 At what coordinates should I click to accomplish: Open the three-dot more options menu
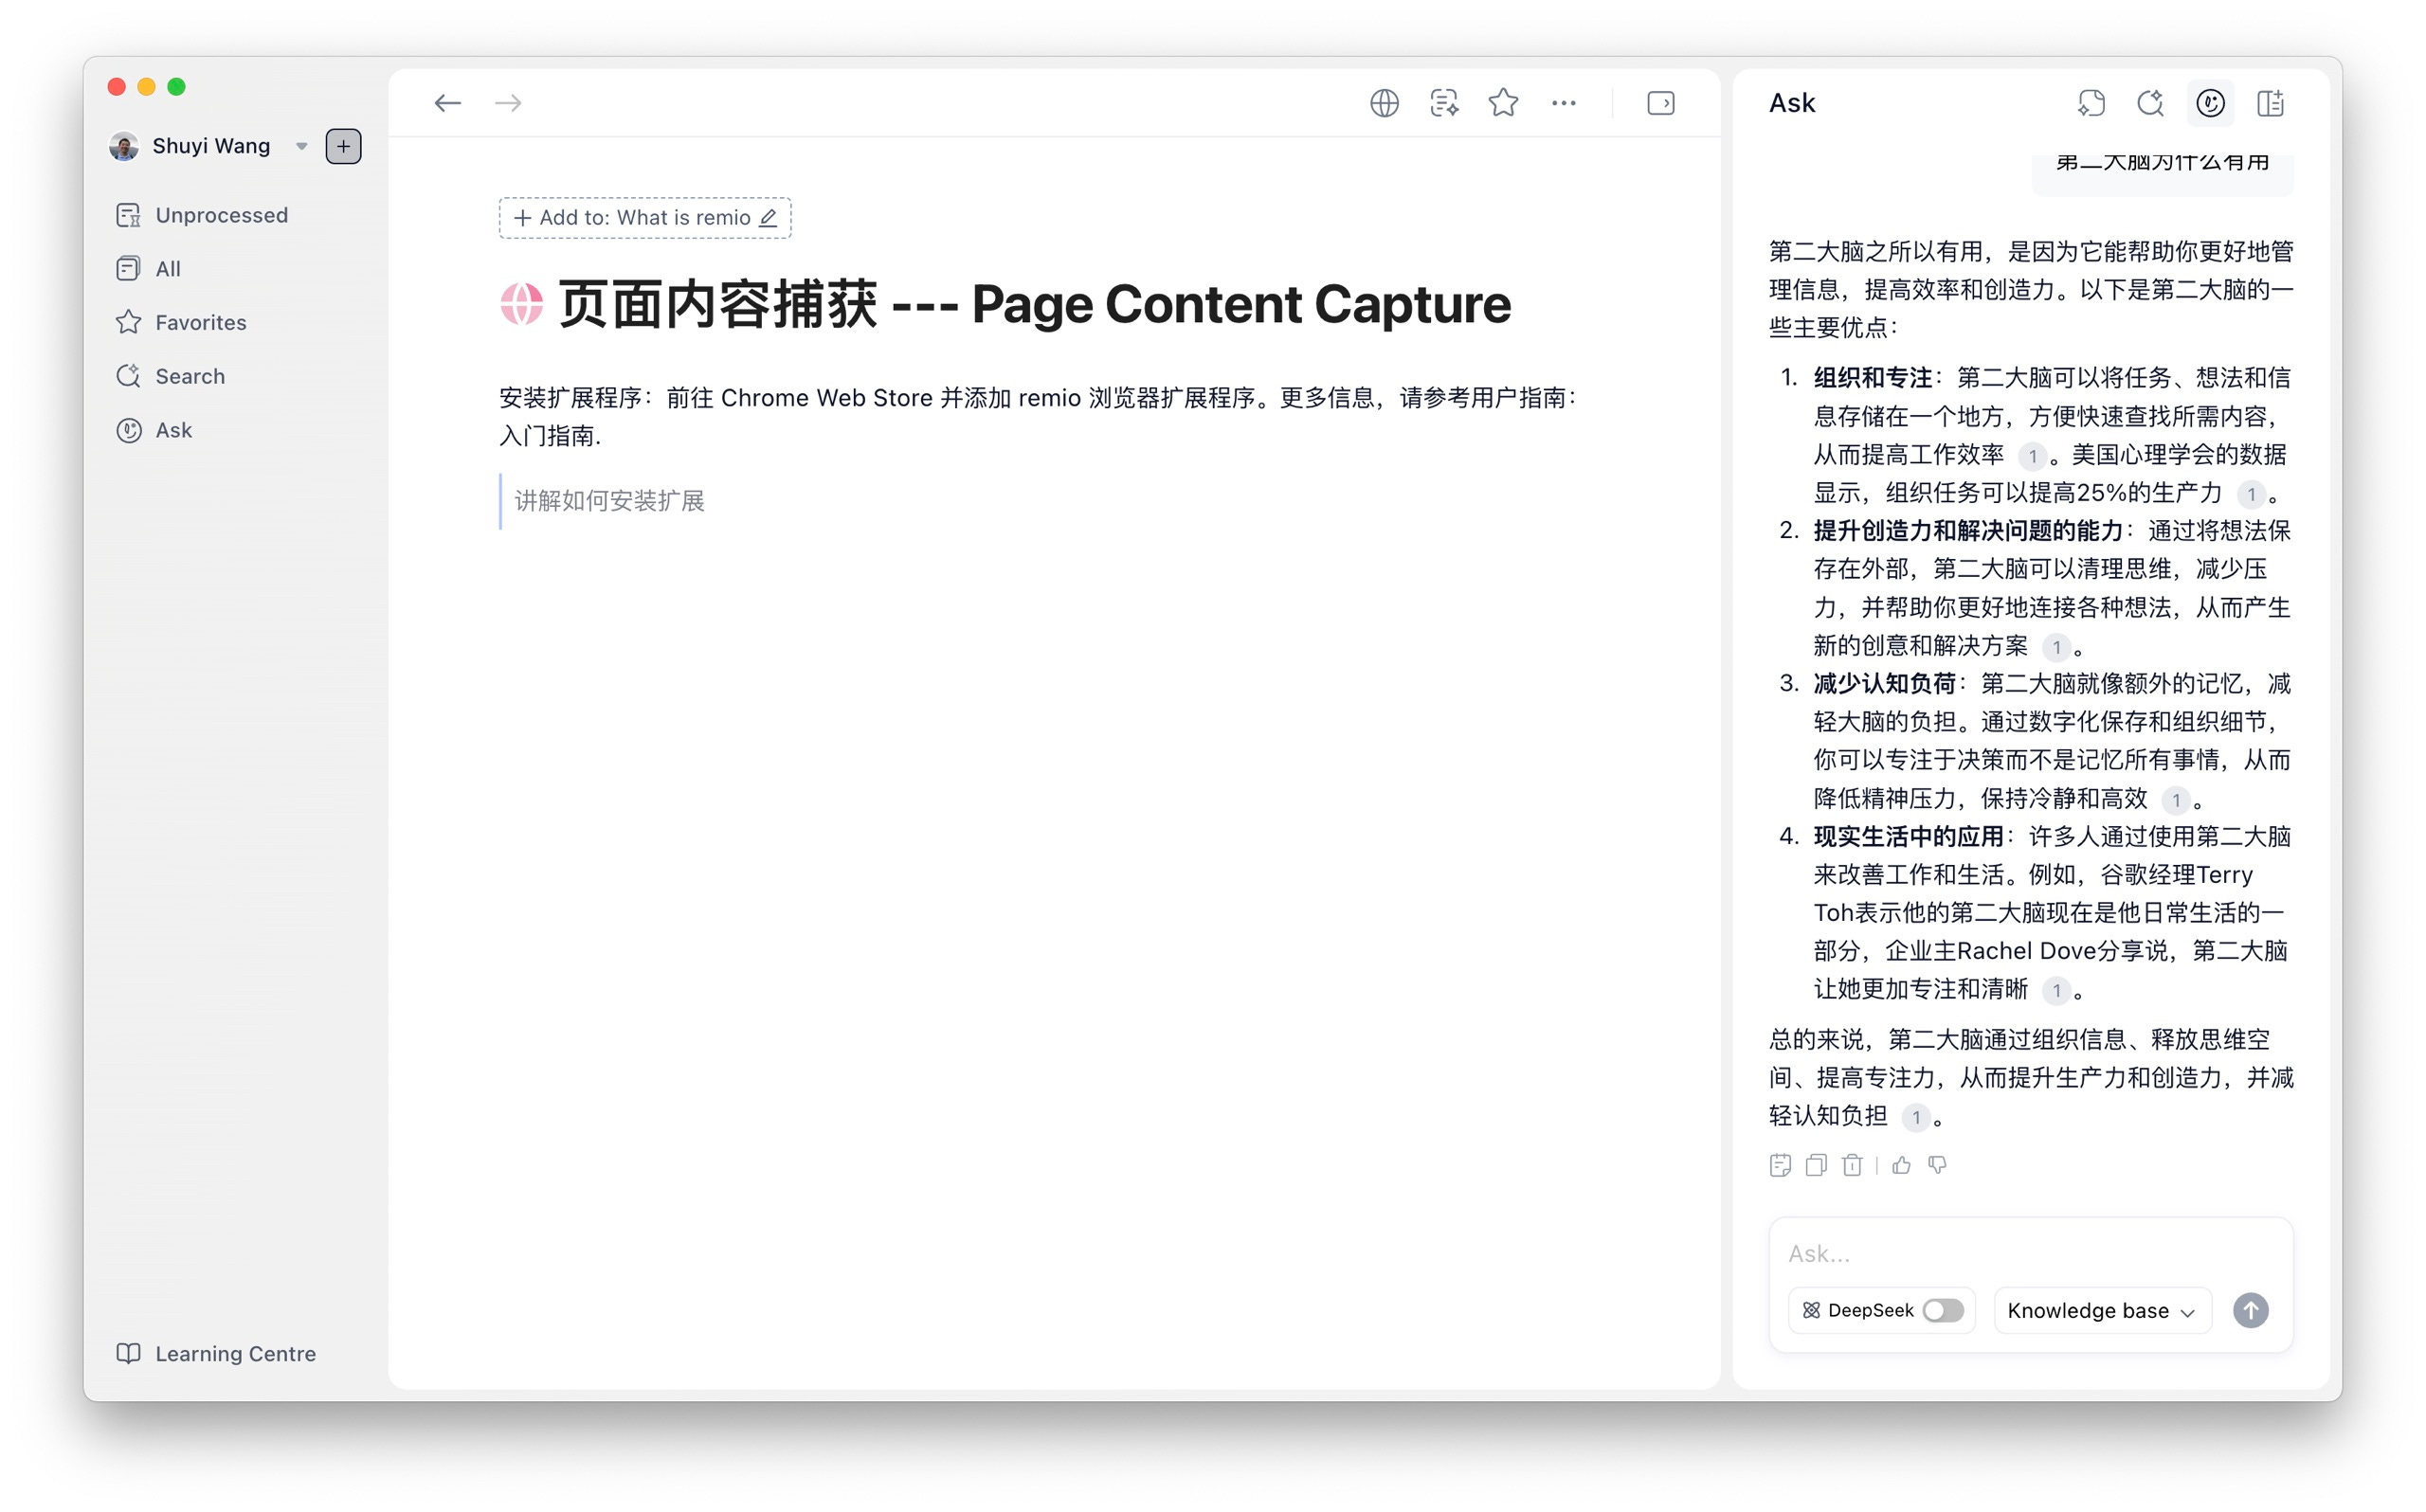1563,103
